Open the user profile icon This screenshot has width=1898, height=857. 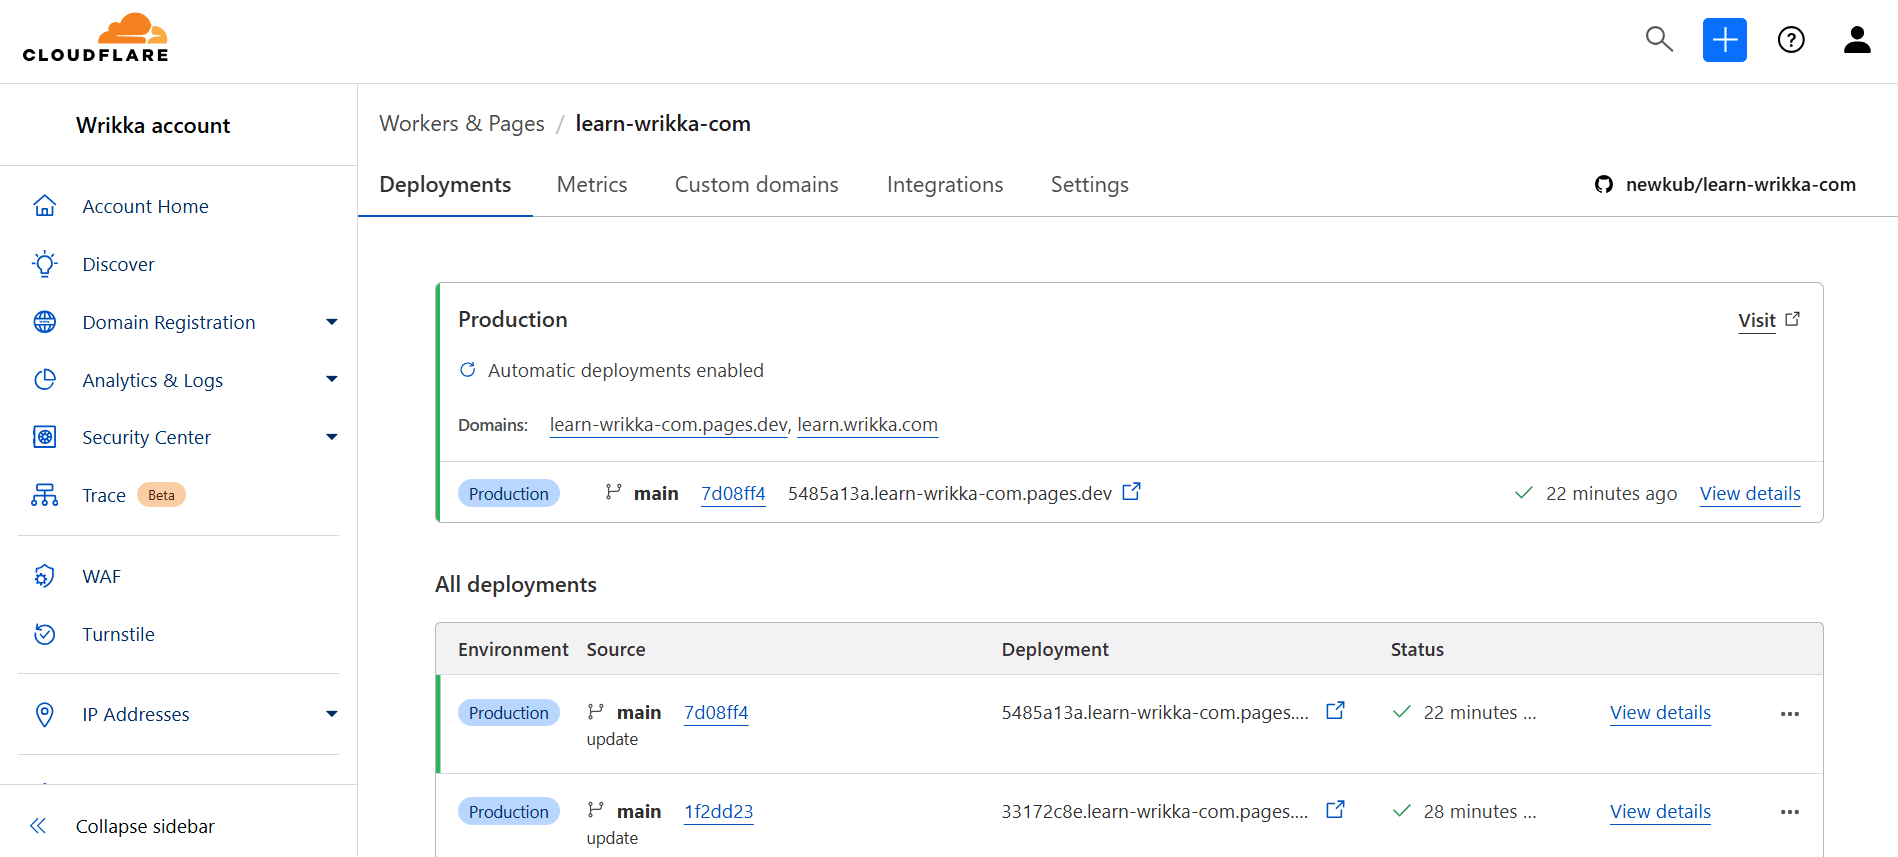coord(1856,40)
